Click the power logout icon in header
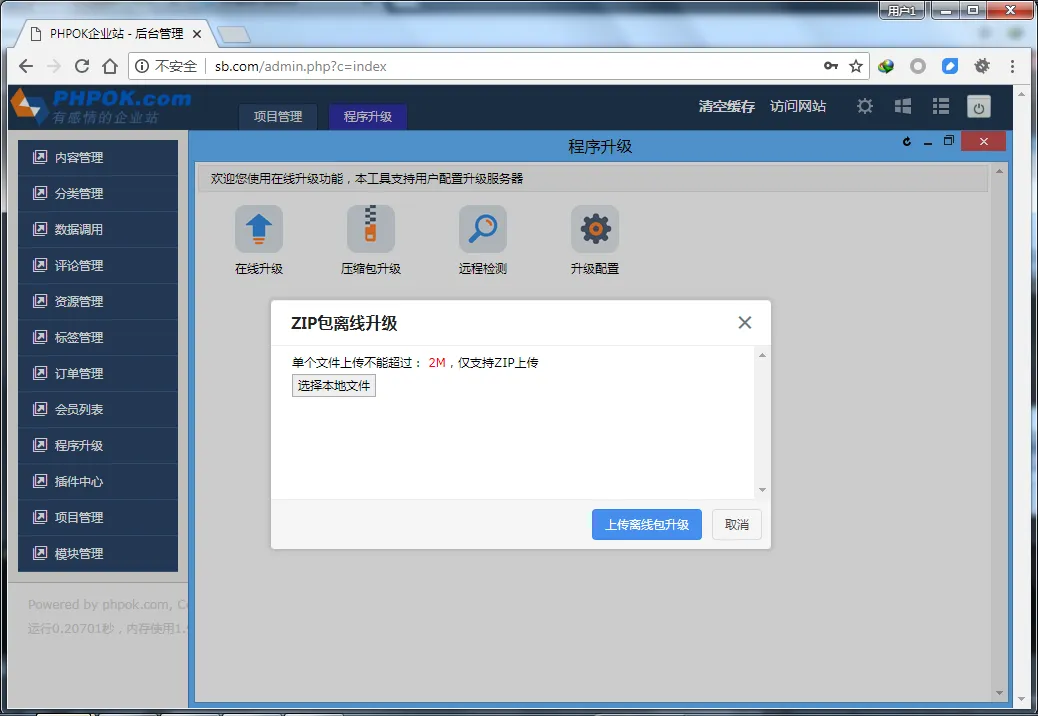The image size is (1038, 716). pyautogui.click(x=979, y=107)
